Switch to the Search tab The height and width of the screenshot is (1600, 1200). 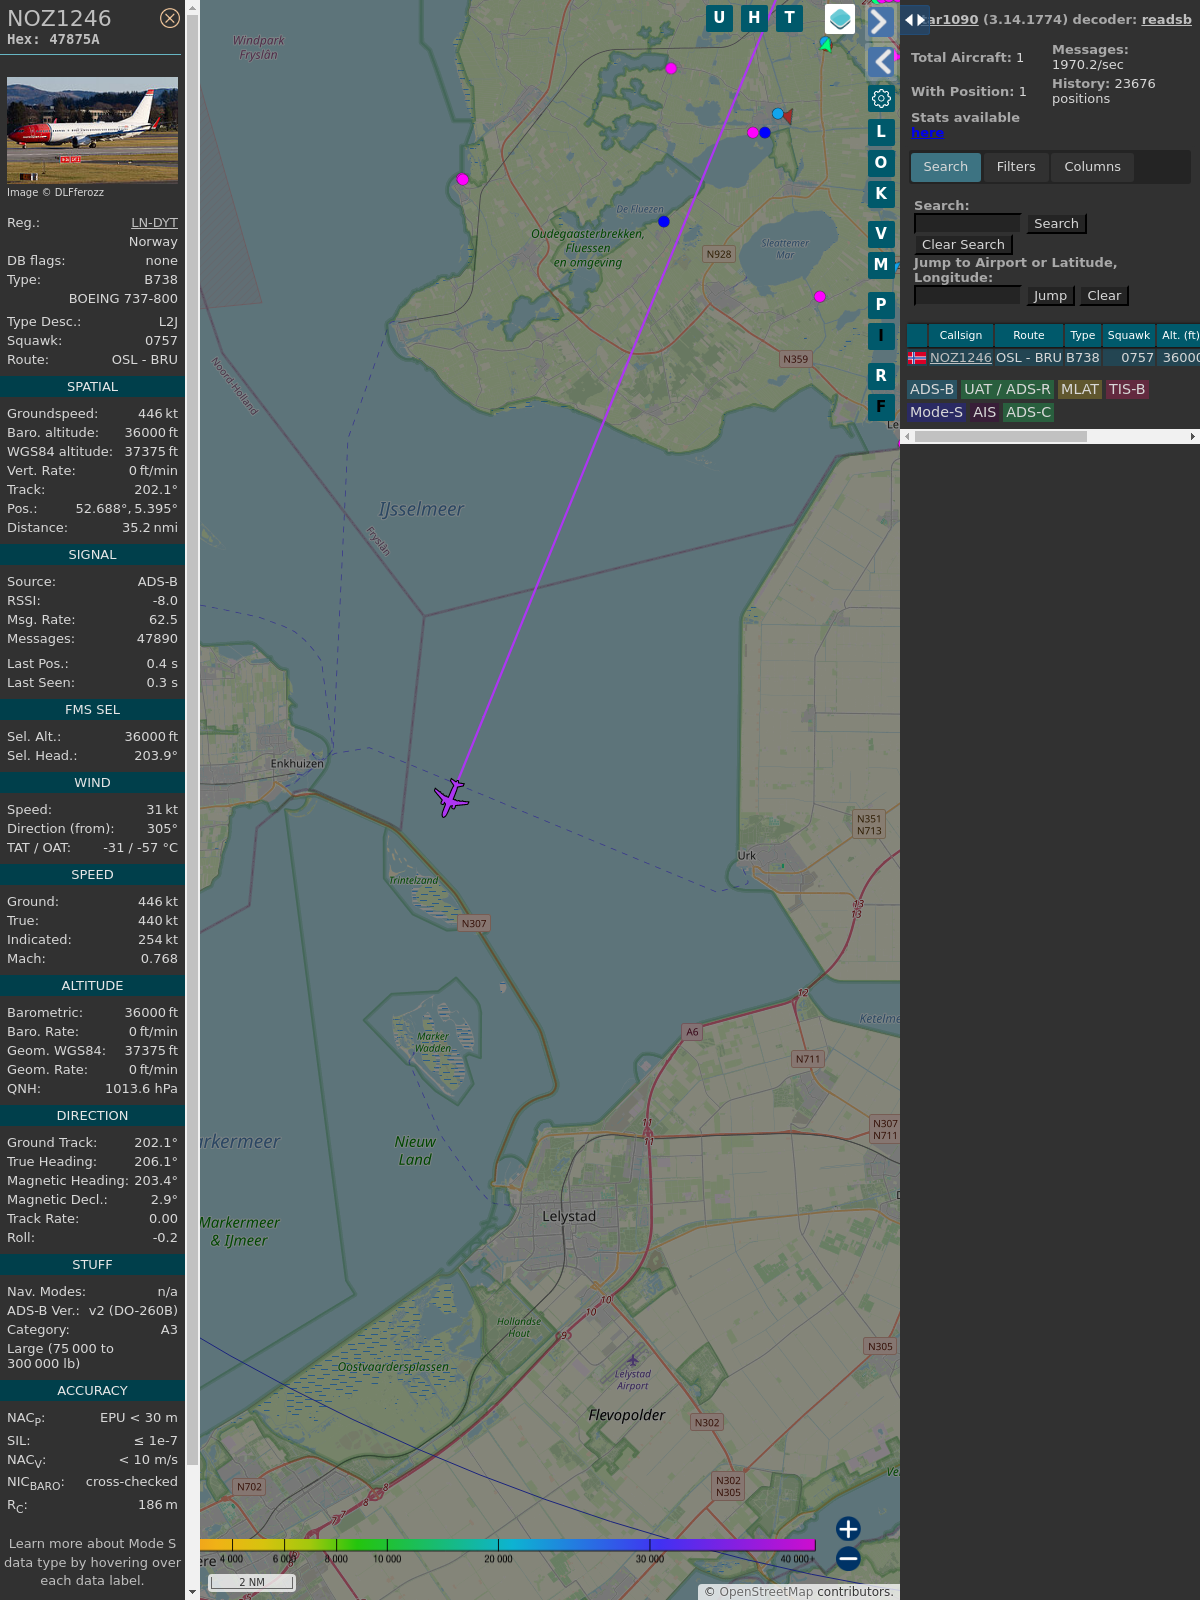tap(946, 167)
